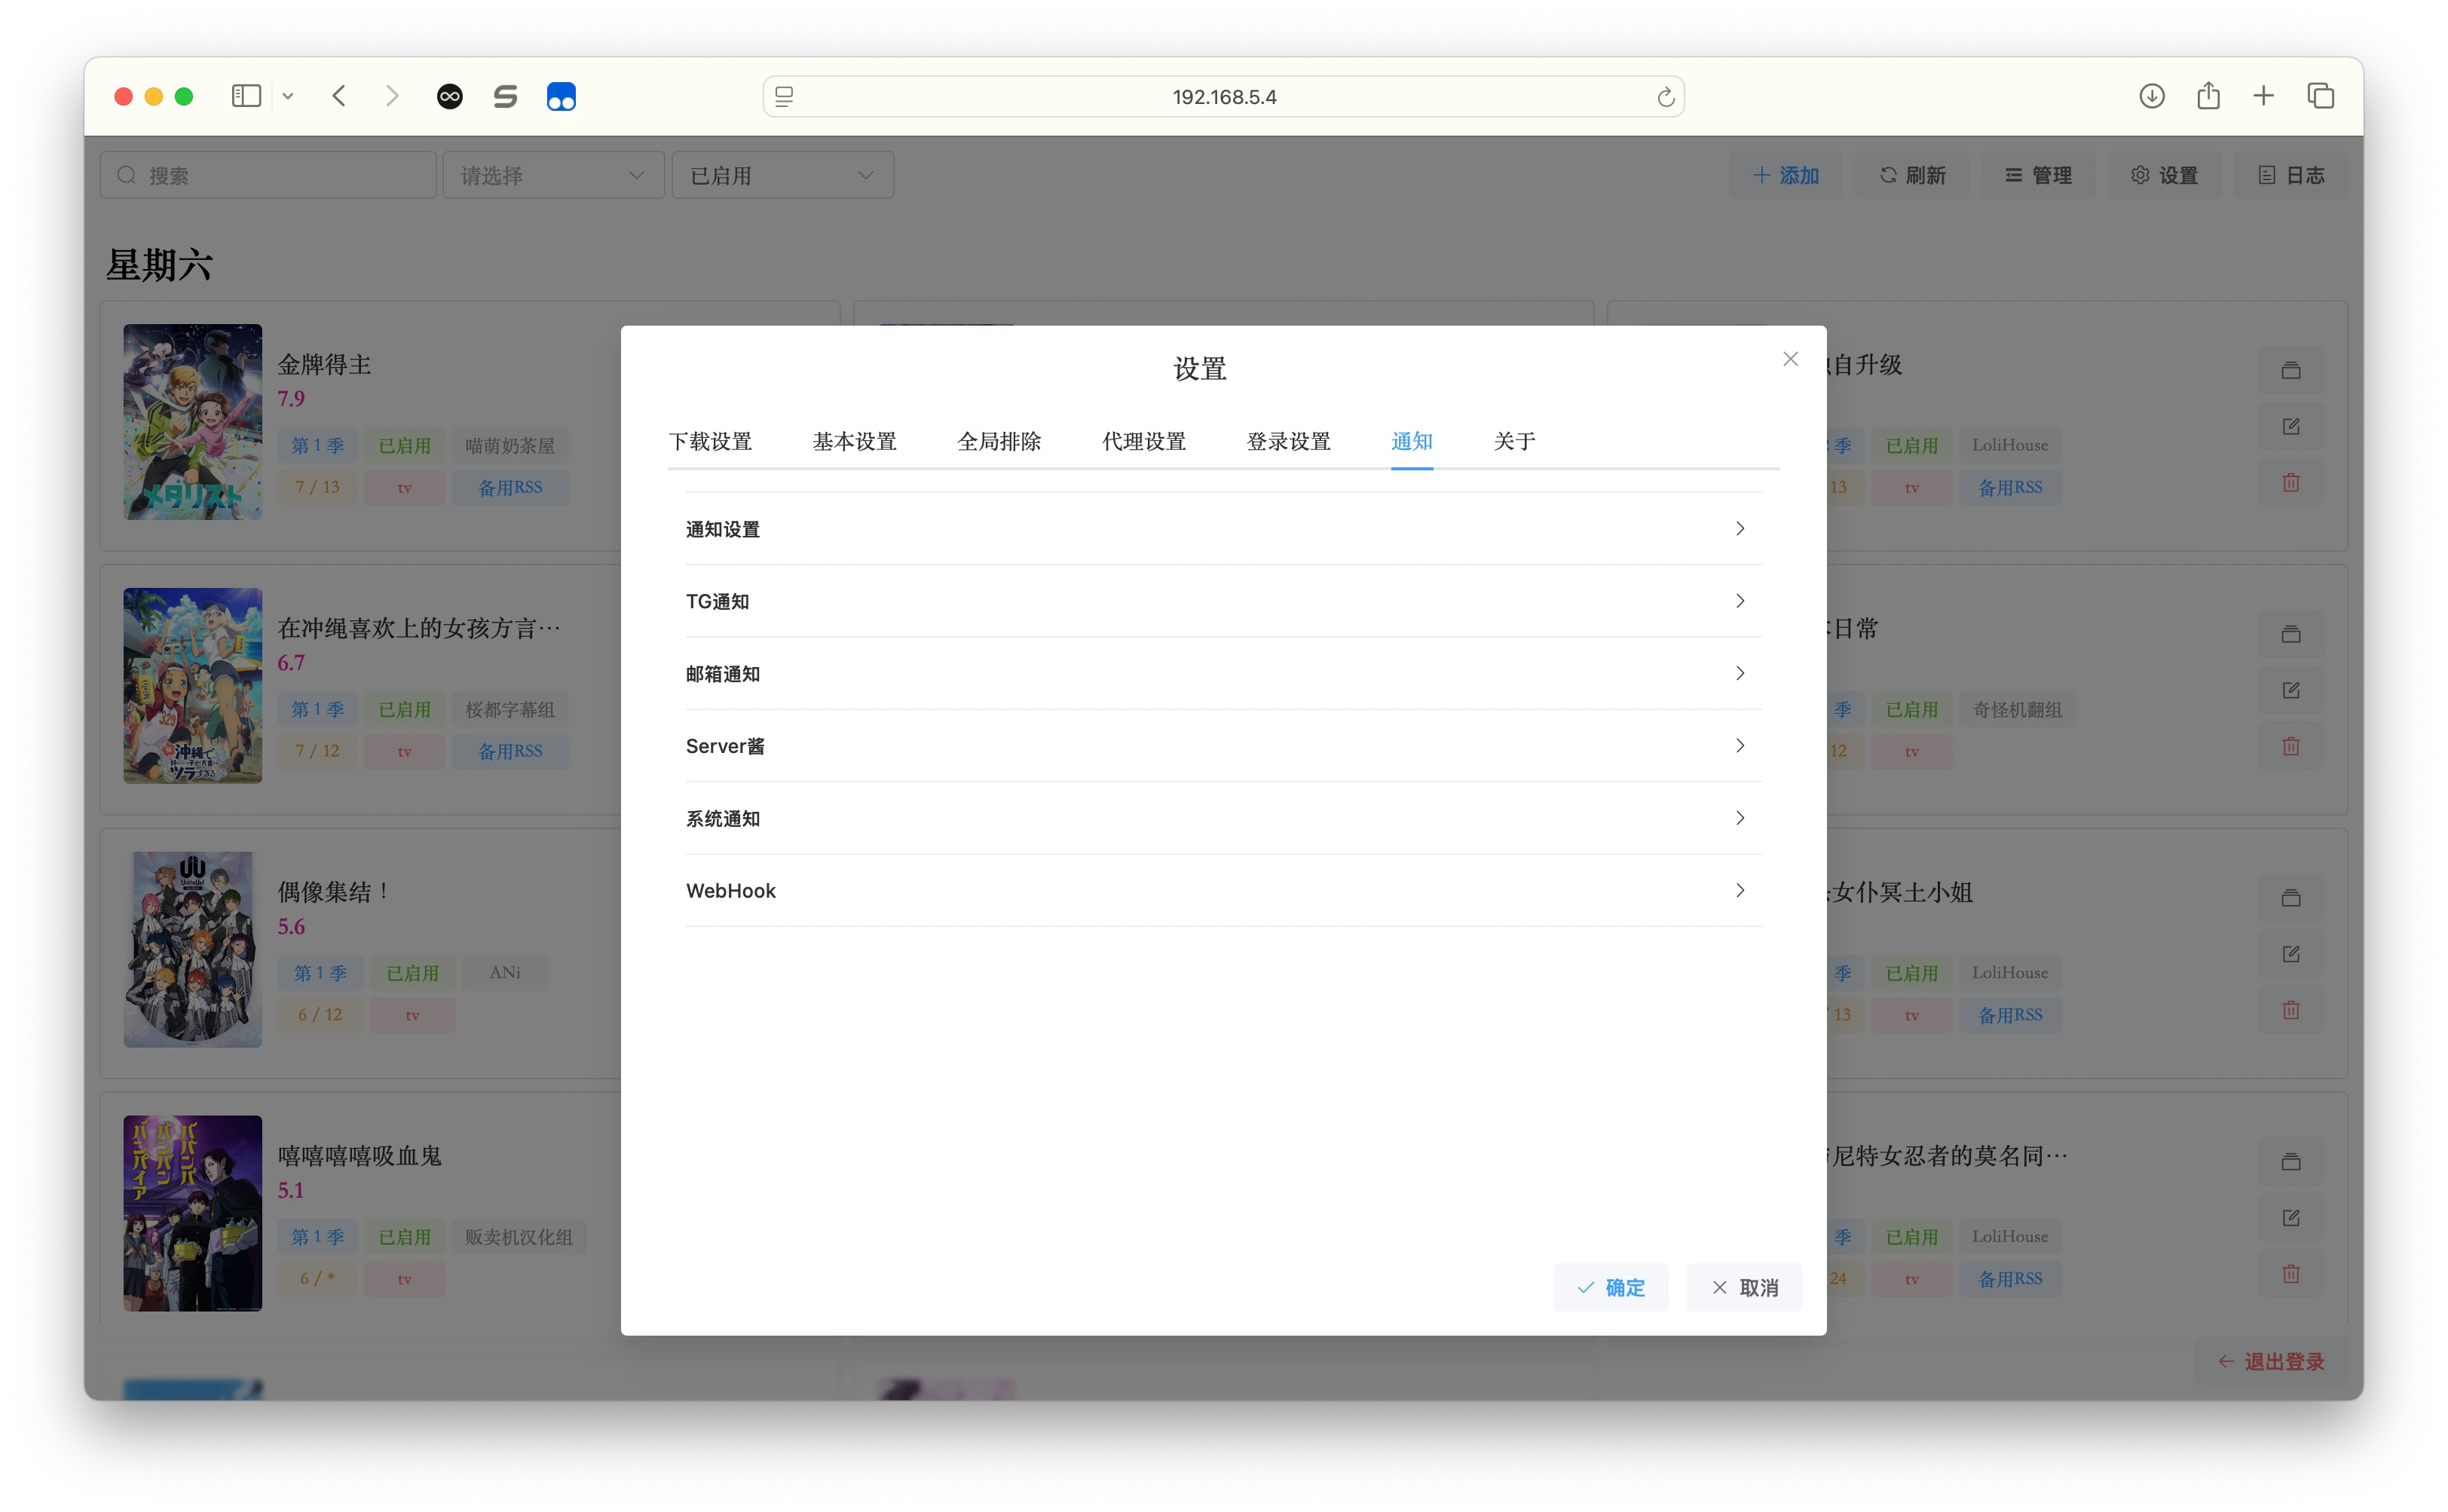This screenshot has height=1512, width=2448.
Task: Switch to the 关于 tab
Action: pyautogui.click(x=1513, y=441)
